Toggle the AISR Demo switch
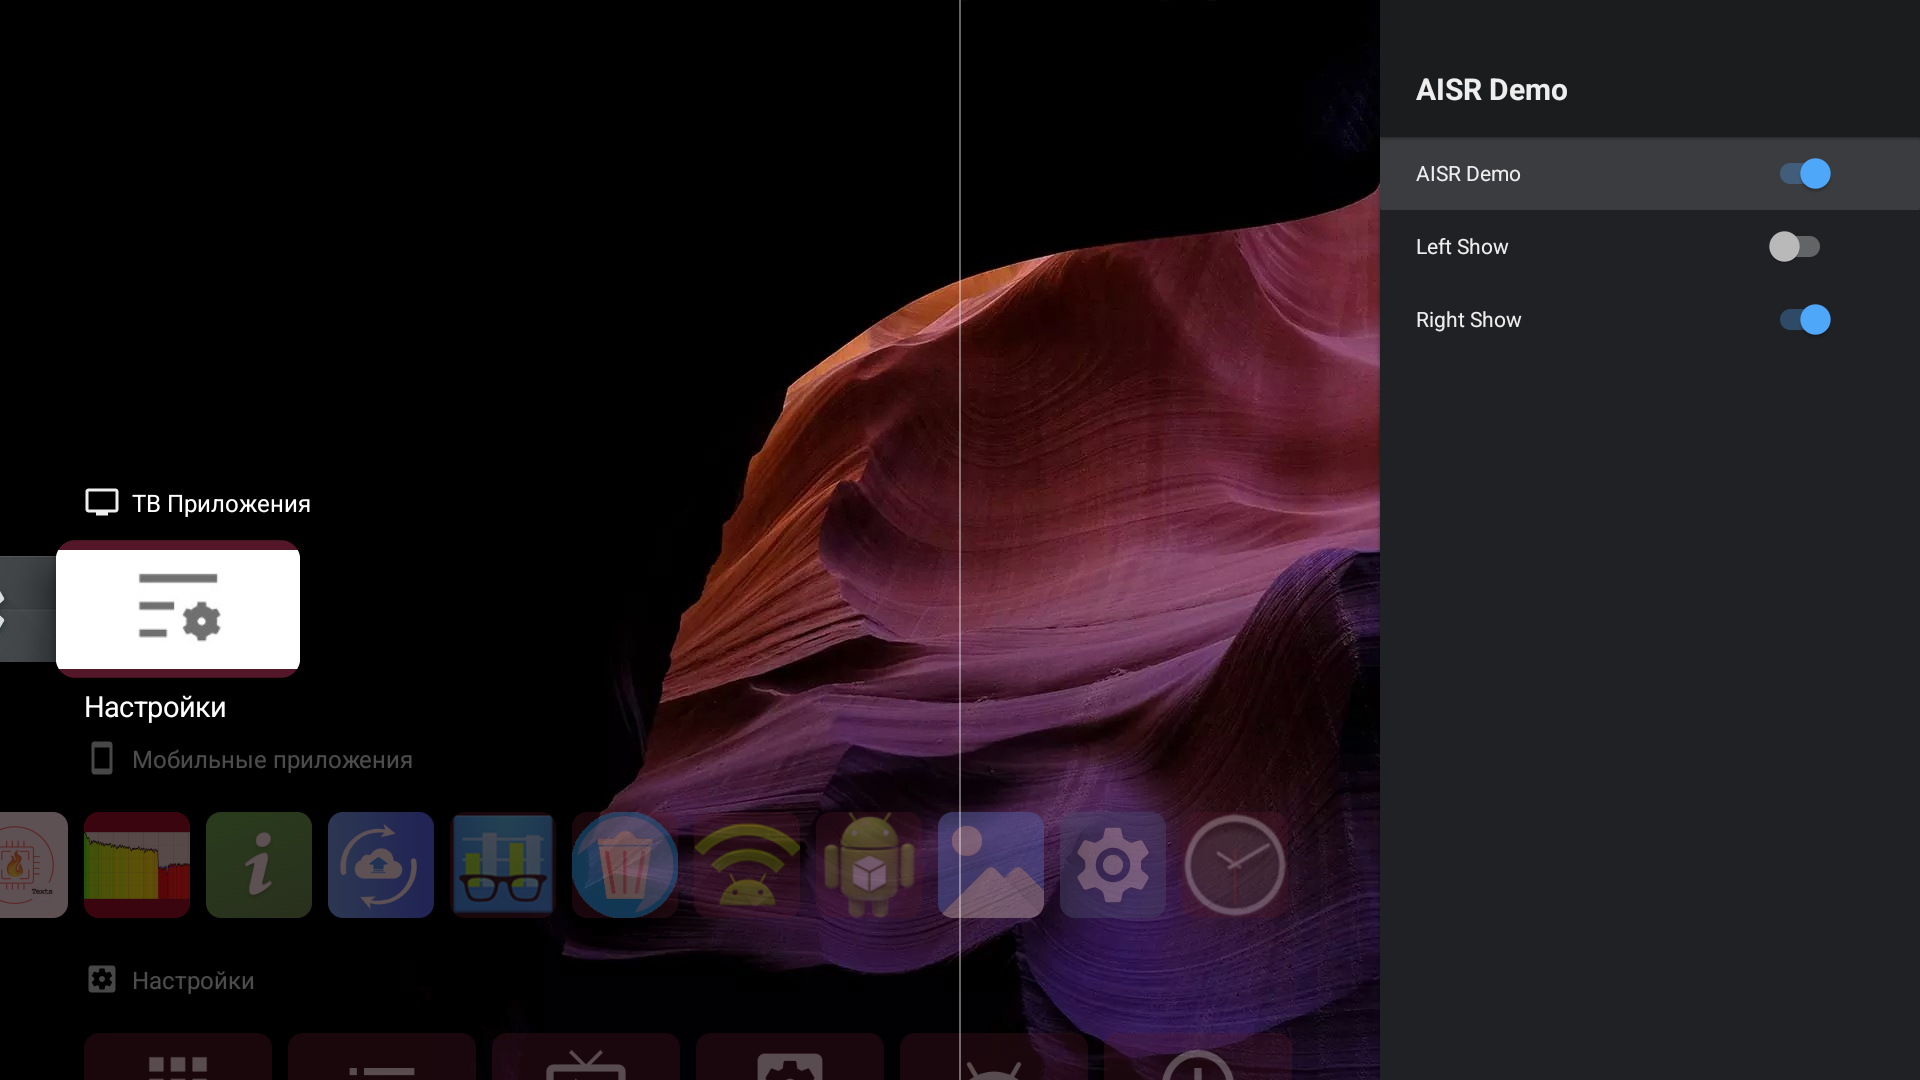The image size is (1920, 1080). coord(1804,174)
